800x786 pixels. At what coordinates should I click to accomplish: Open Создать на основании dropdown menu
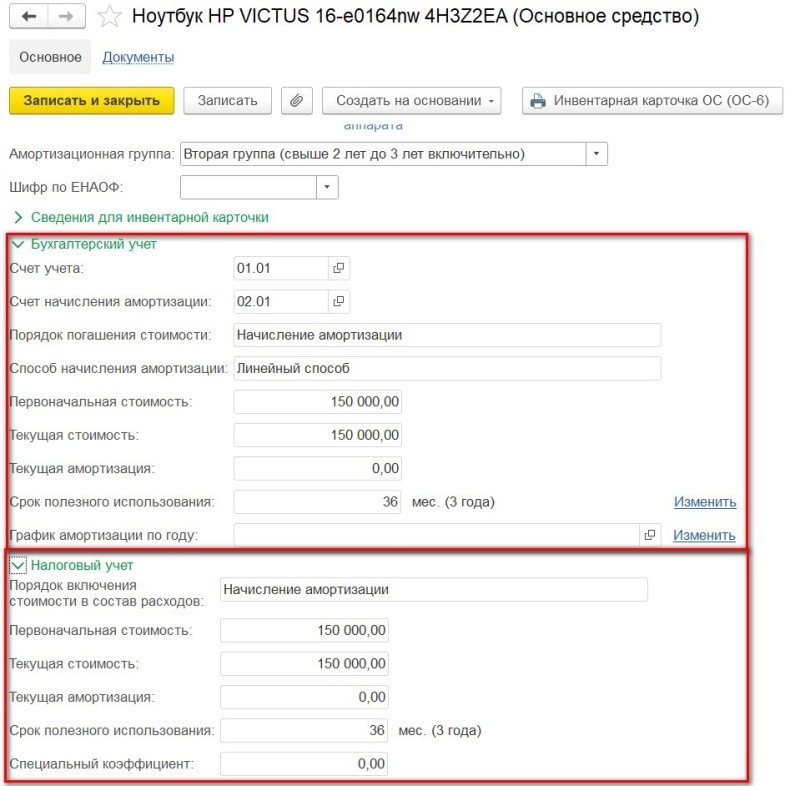click(x=411, y=100)
